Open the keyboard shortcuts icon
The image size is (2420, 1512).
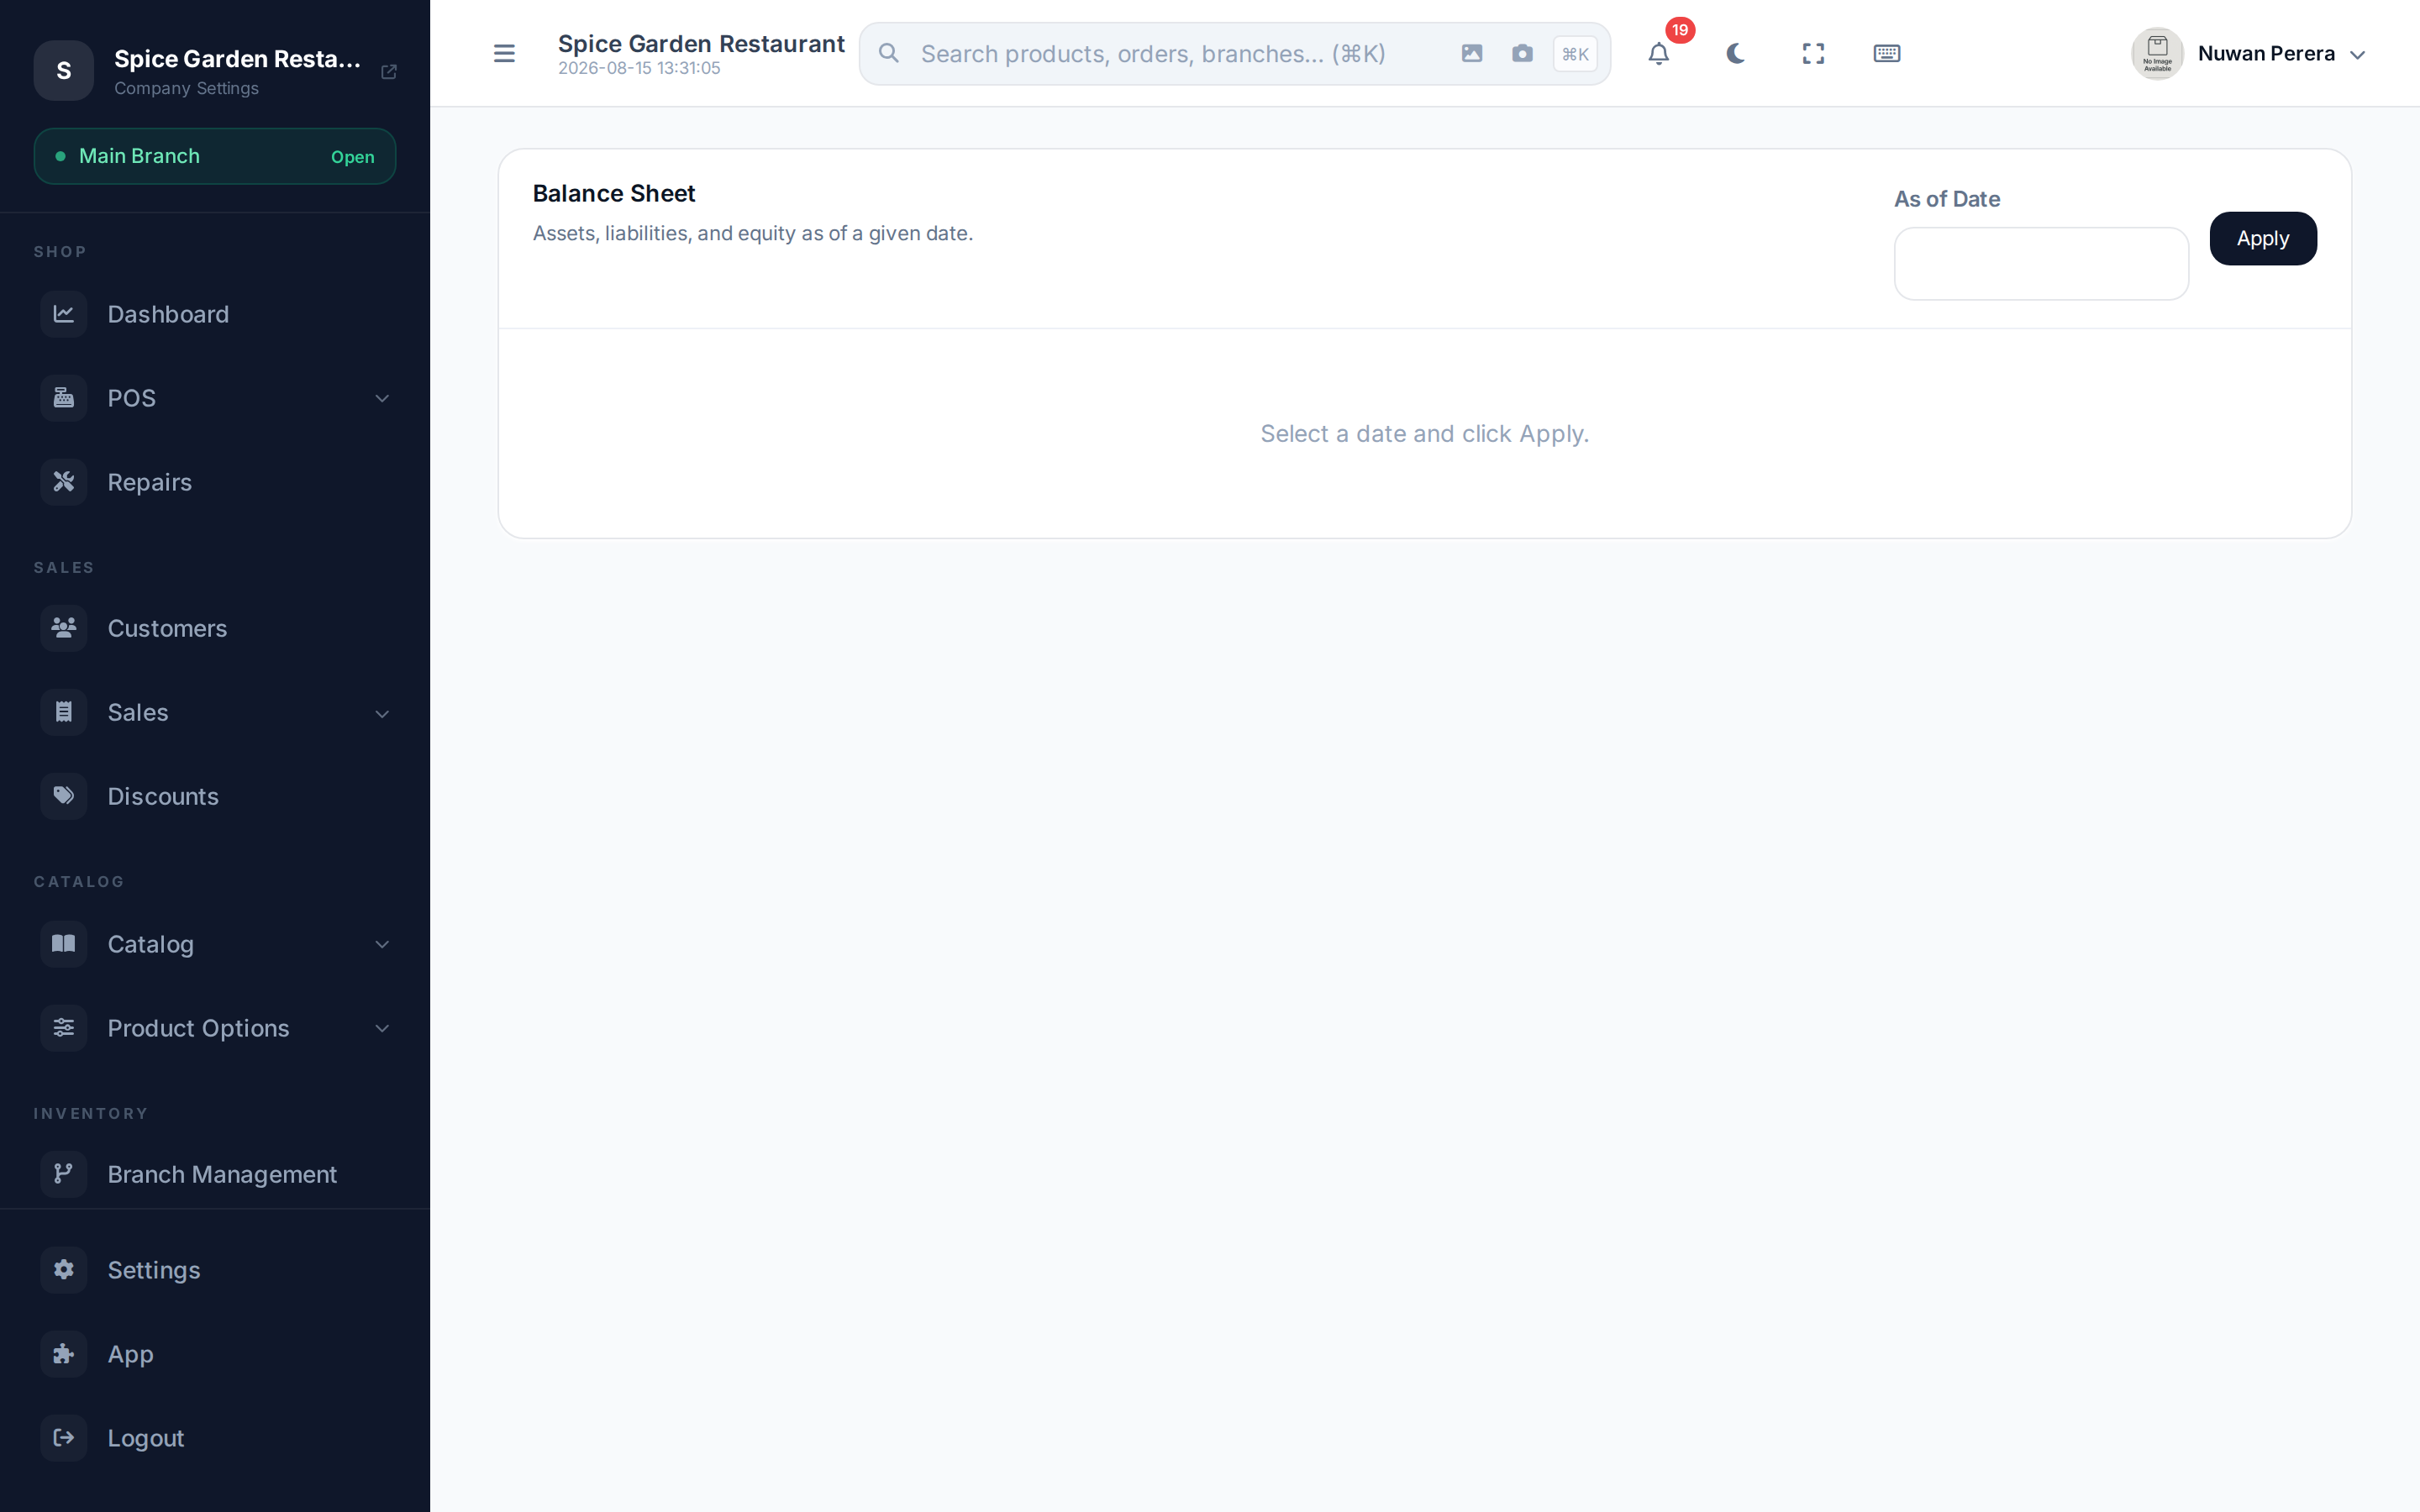click(x=1887, y=53)
